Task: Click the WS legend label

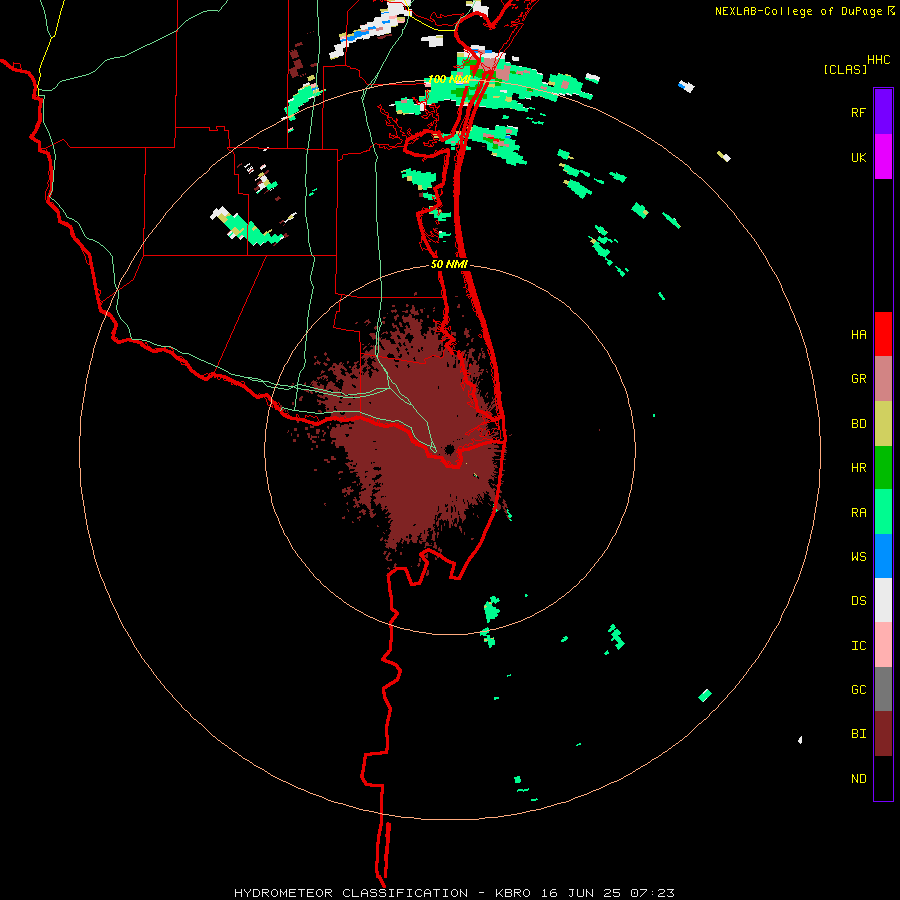Action: click(858, 556)
